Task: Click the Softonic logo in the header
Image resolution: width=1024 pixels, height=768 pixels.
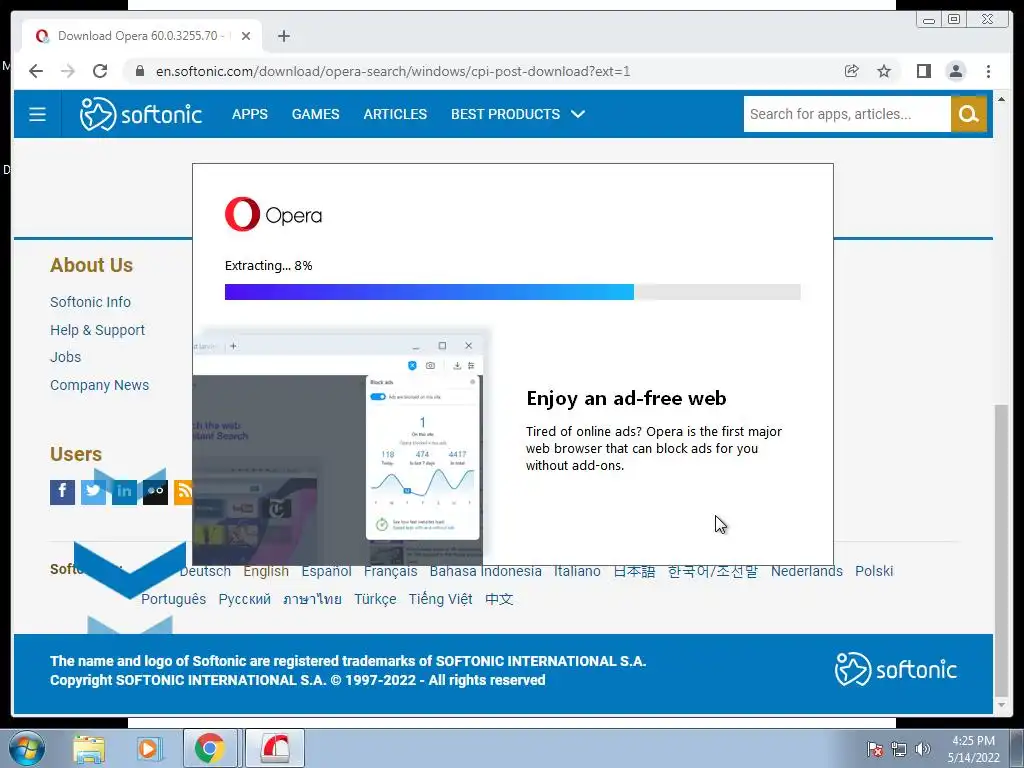Action: coord(140,114)
